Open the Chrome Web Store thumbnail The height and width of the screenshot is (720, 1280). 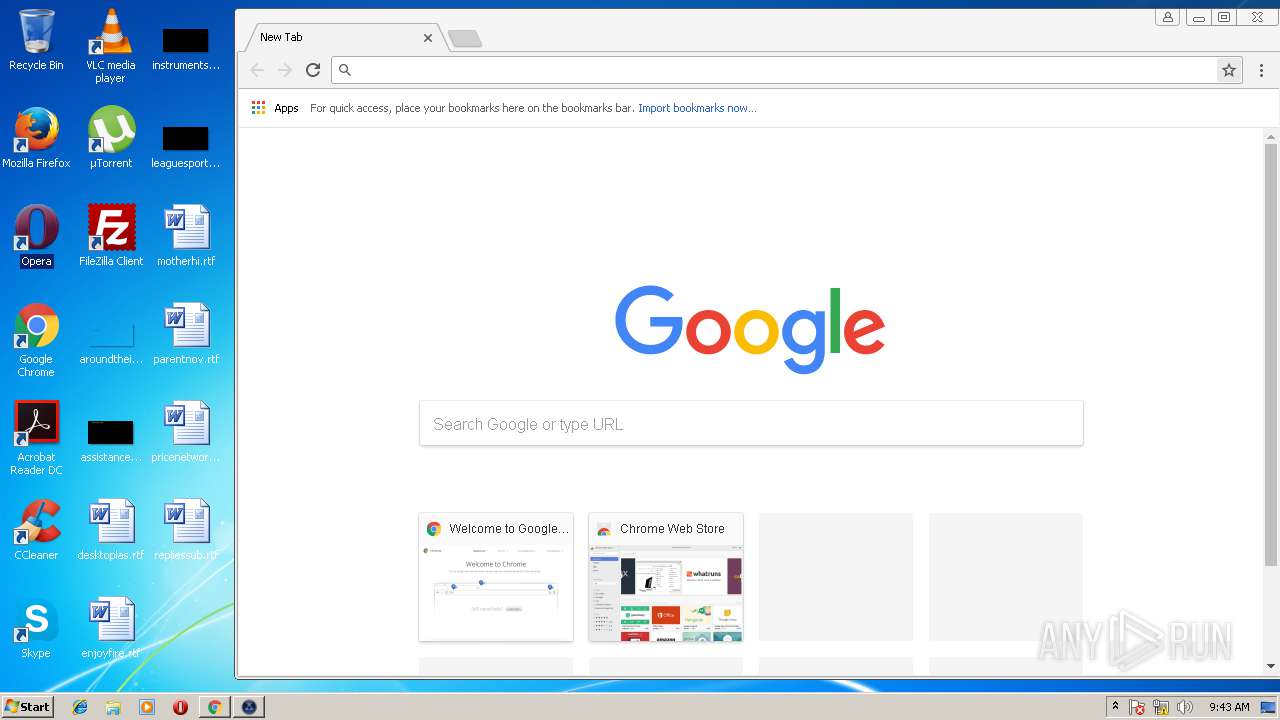tap(666, 577)
